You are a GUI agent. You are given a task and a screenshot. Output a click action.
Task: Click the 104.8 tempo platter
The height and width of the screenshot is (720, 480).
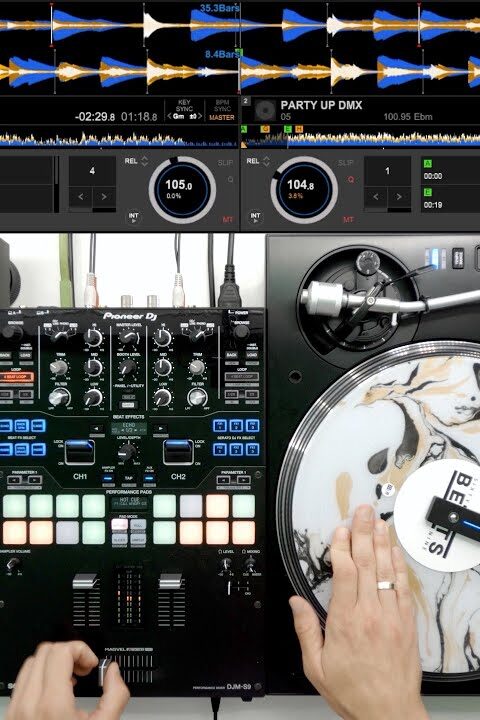[304, 189]
